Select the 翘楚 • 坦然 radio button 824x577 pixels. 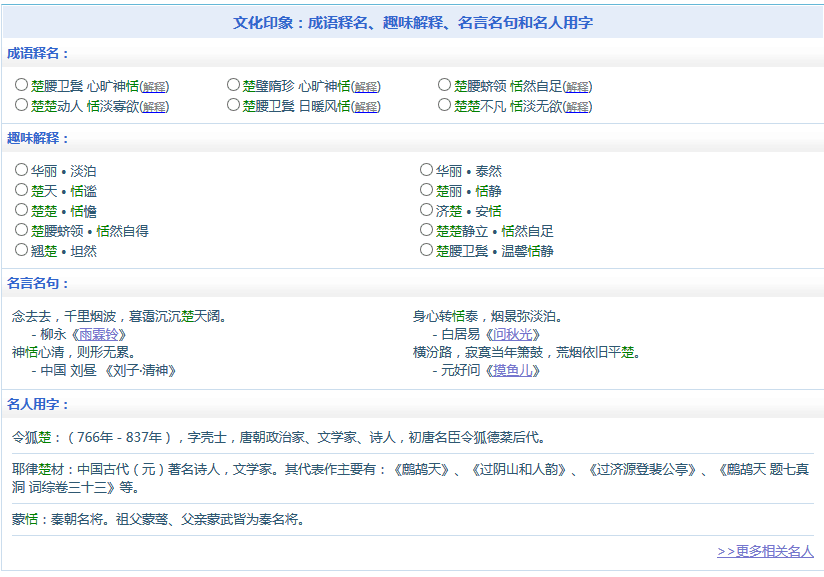(21, 250)
